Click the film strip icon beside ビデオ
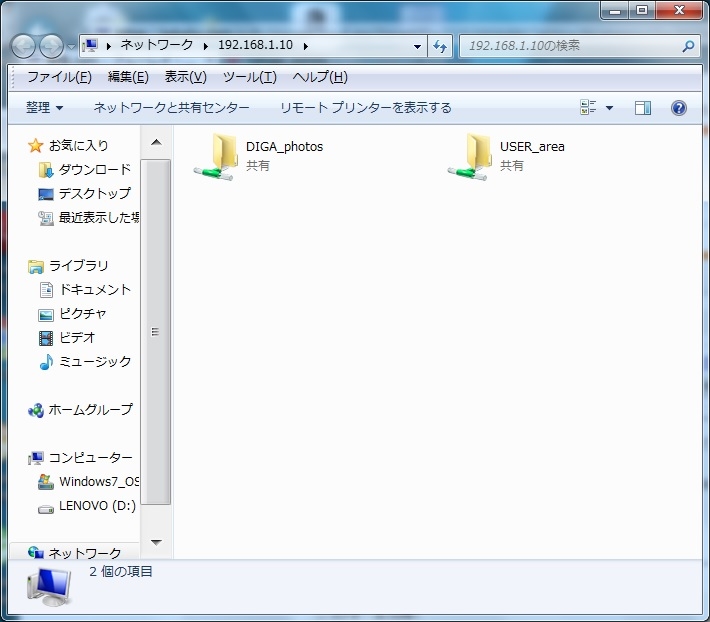Screen dimensions: 710x622 pyautogui.click(x=46, y=338)
